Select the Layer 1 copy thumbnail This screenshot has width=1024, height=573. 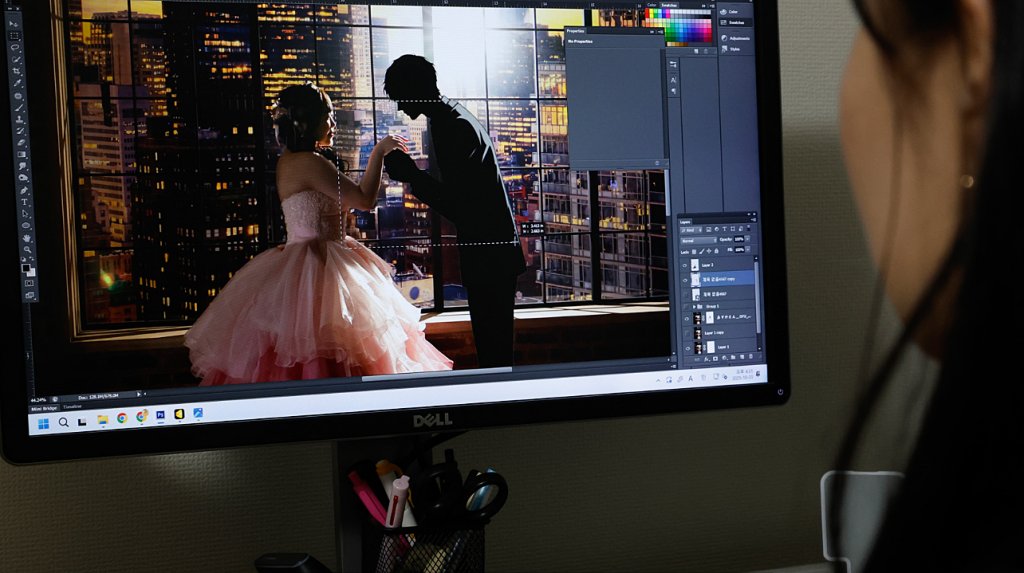(x=696, y=333)
